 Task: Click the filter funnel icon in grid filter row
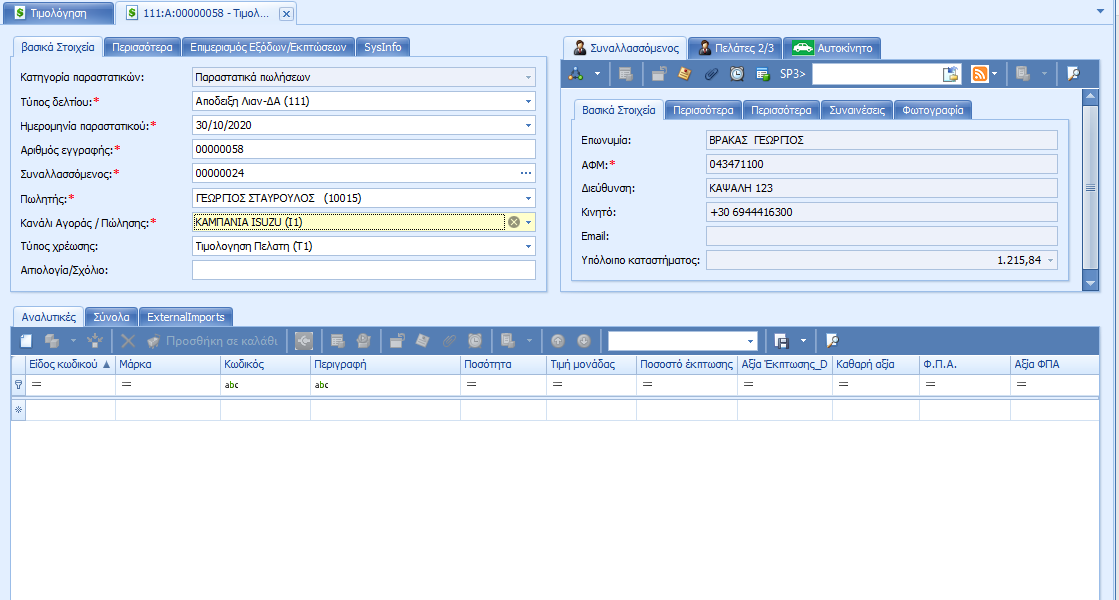18,385
